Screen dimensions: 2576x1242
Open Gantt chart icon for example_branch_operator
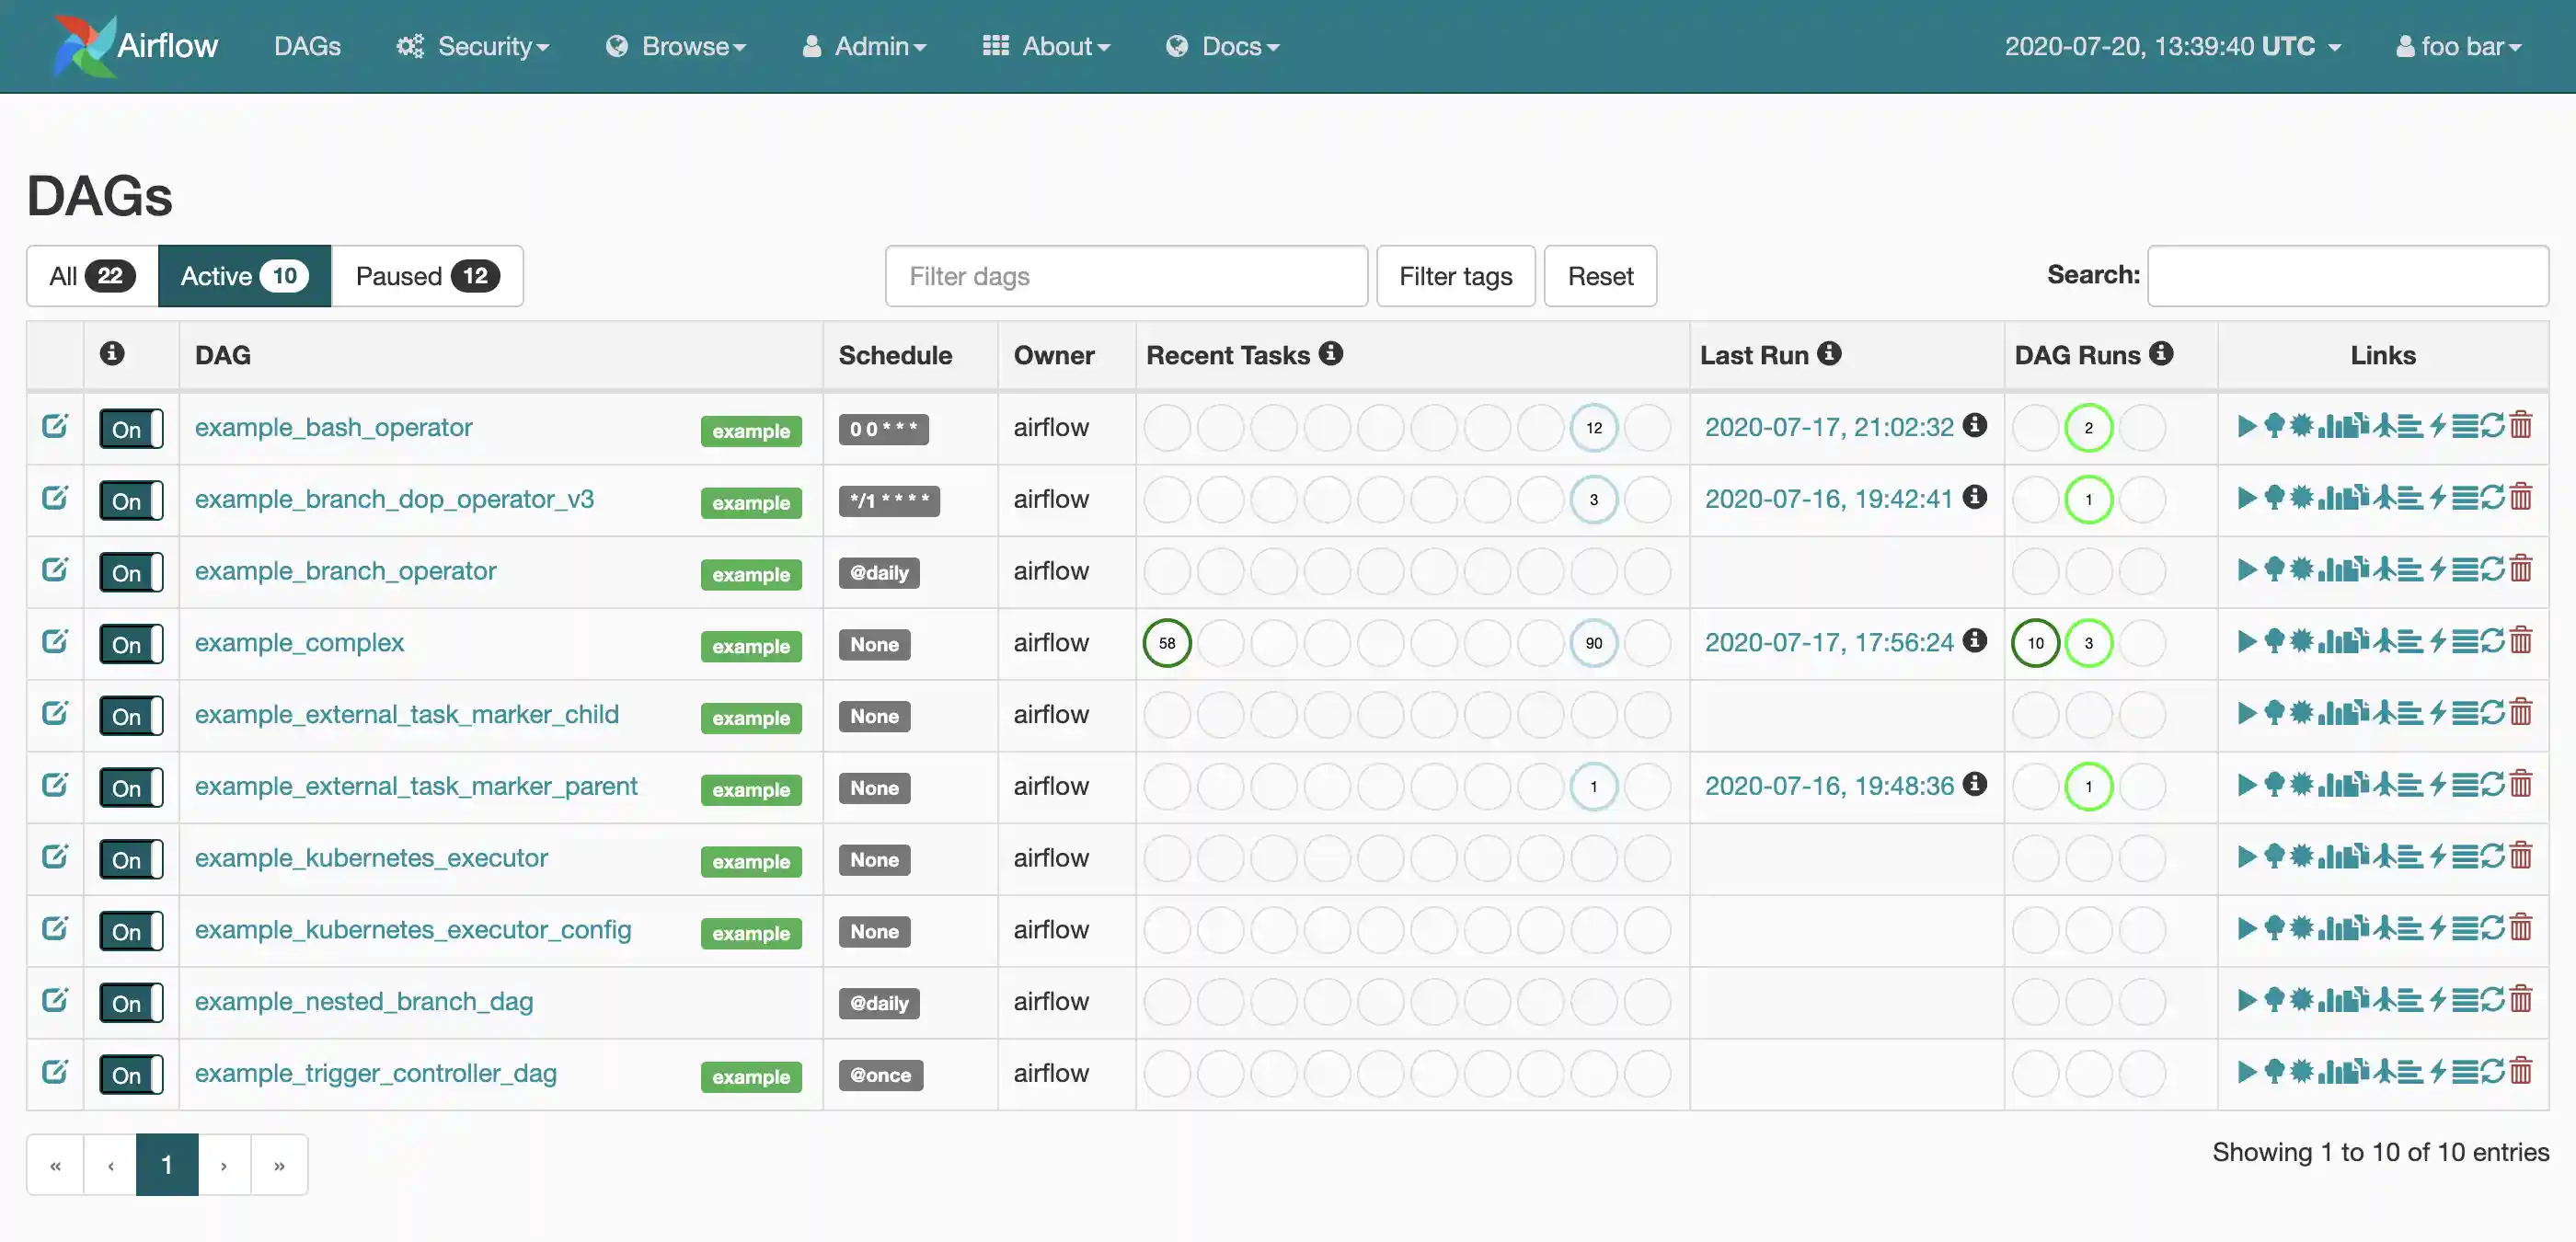[2410, 570]
